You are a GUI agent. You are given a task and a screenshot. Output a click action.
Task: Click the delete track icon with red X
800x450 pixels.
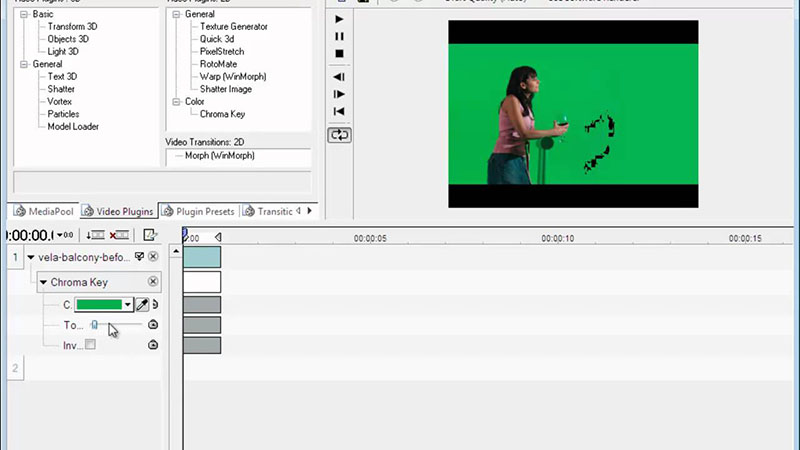(x=119, y=235)
